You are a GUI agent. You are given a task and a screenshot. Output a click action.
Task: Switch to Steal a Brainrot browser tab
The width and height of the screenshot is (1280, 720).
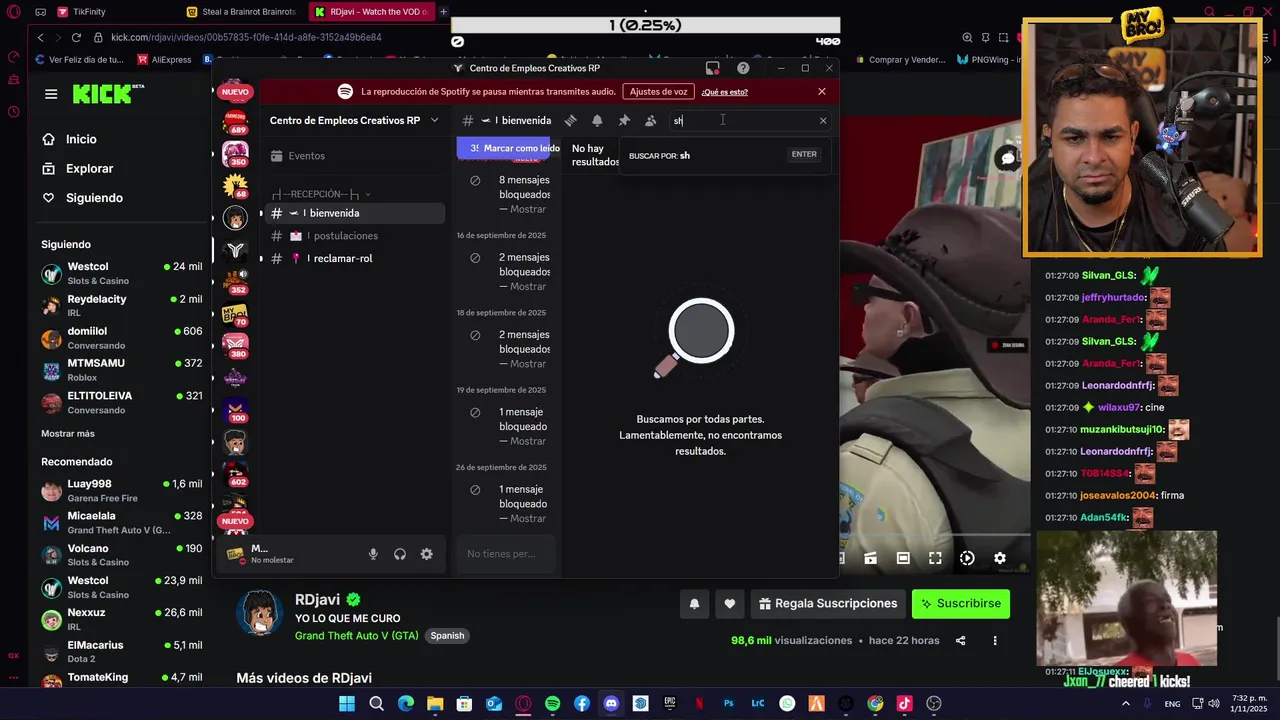pyautogui.click(x=243, y=12)
